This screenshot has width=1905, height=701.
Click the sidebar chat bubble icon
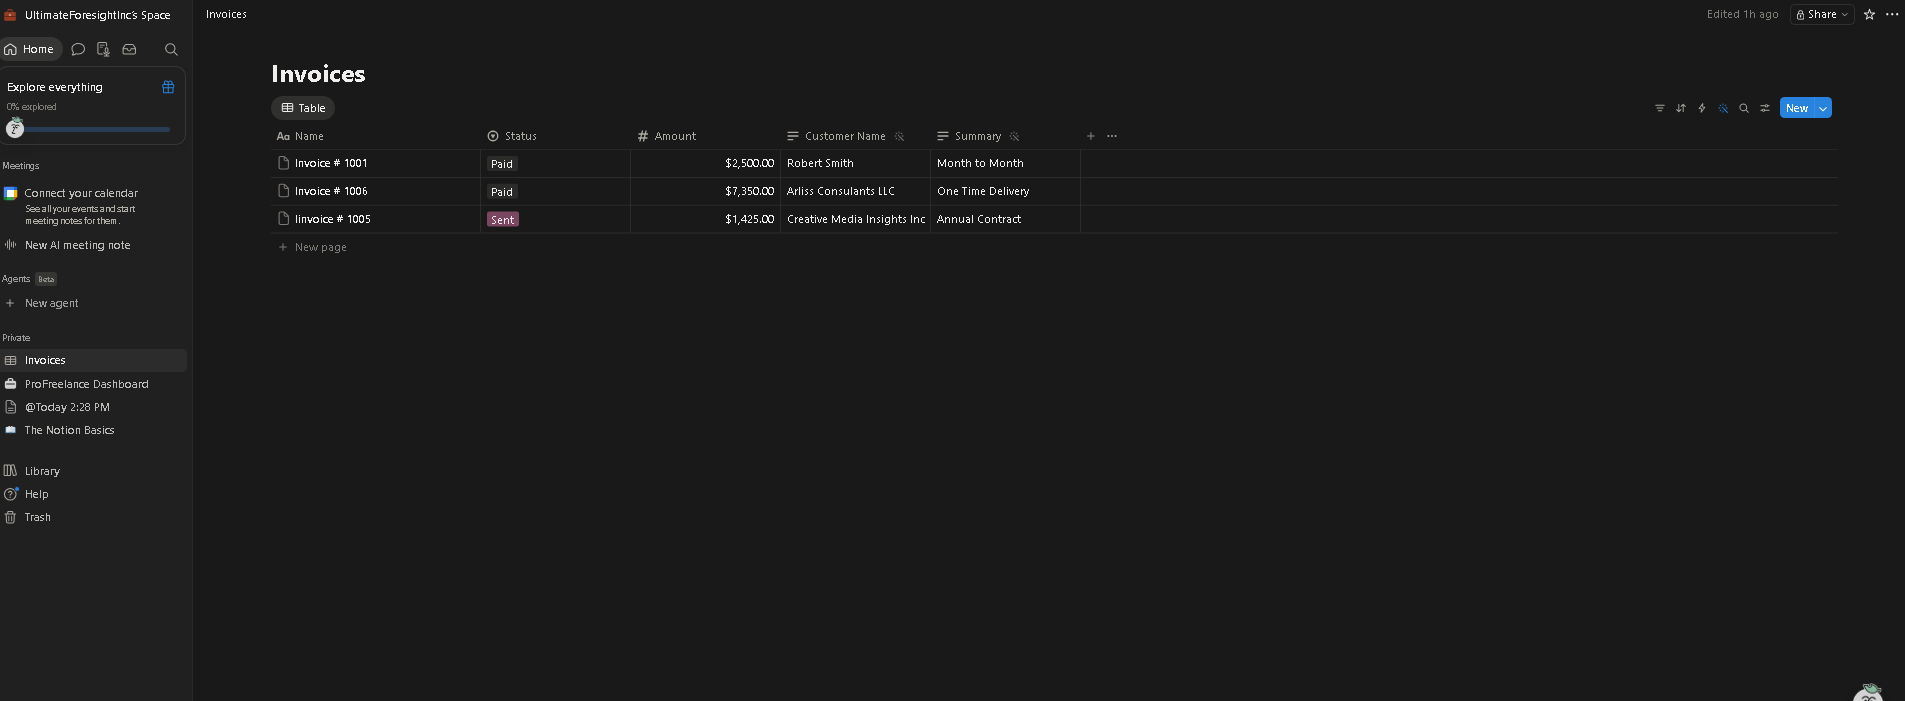(x=78, y=49)
